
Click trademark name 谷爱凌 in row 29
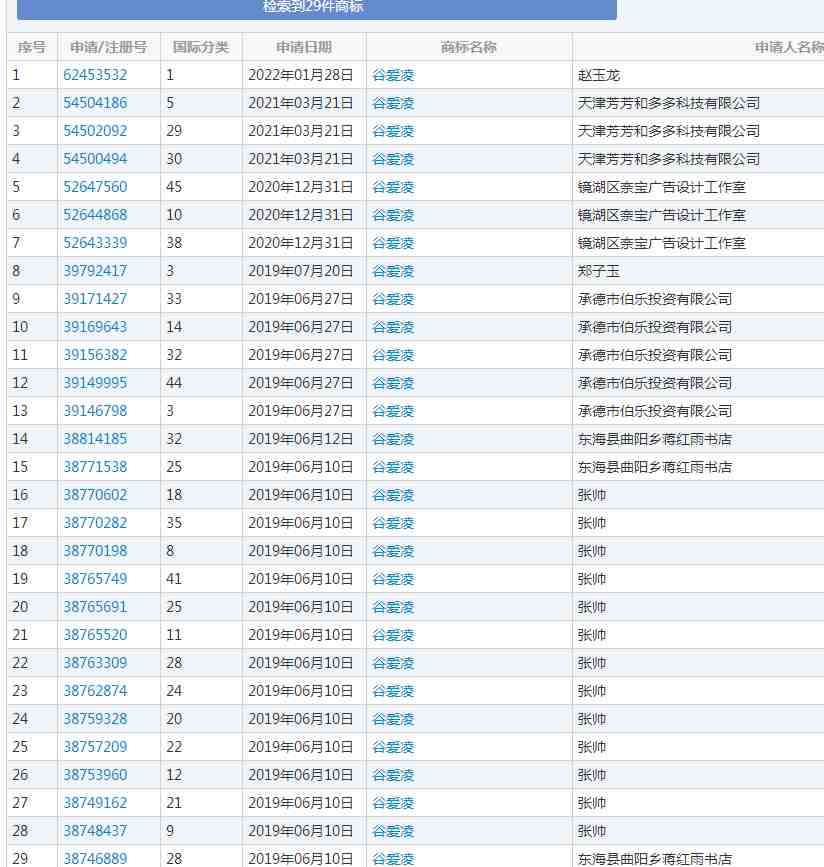(x=393, y=859)
